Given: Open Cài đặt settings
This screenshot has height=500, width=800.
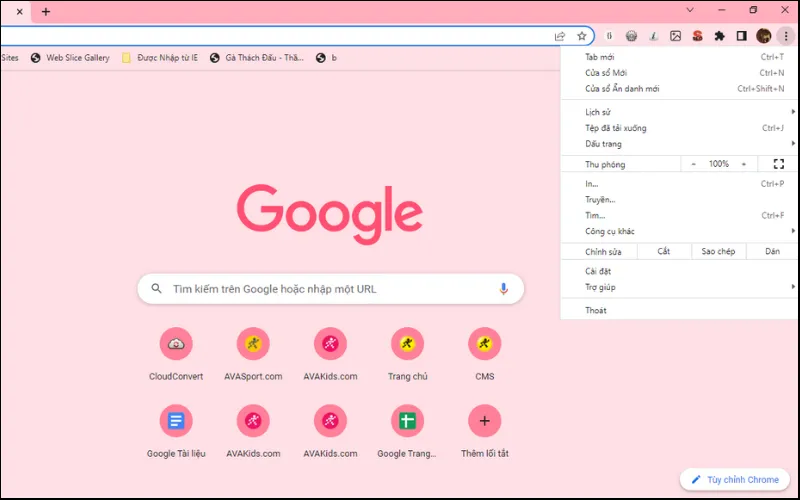Looking at the screenshot, I should pos(679,271).
